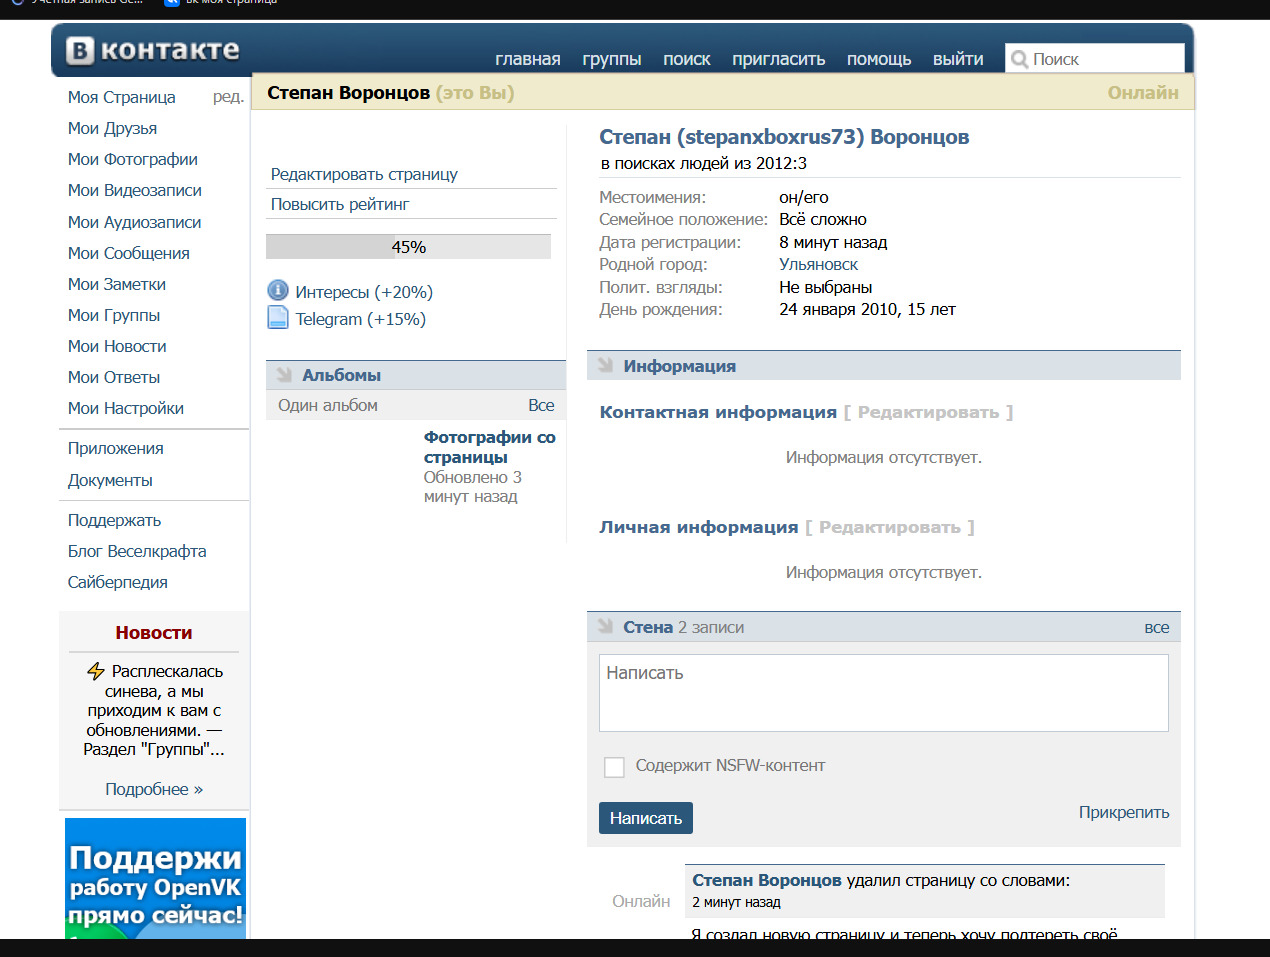Click the document icon beside Telegram
Screen dimensions: 1270x957
(278, 318)
